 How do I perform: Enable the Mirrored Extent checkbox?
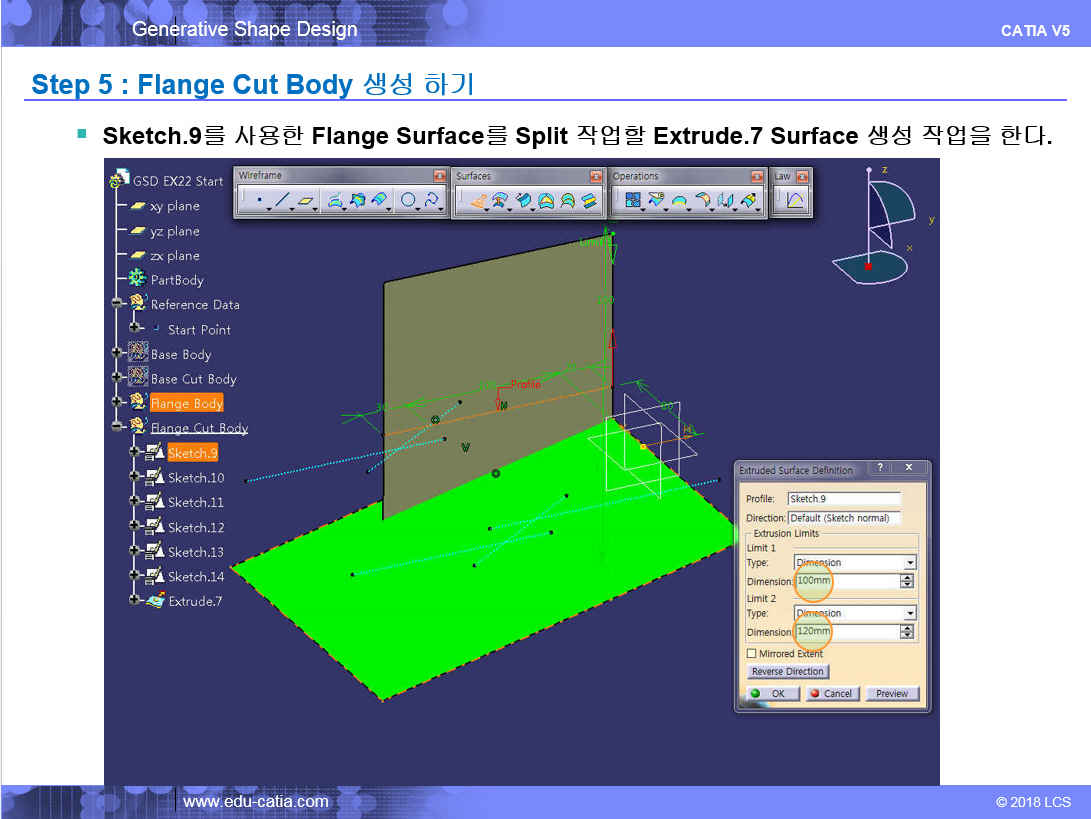752,653
